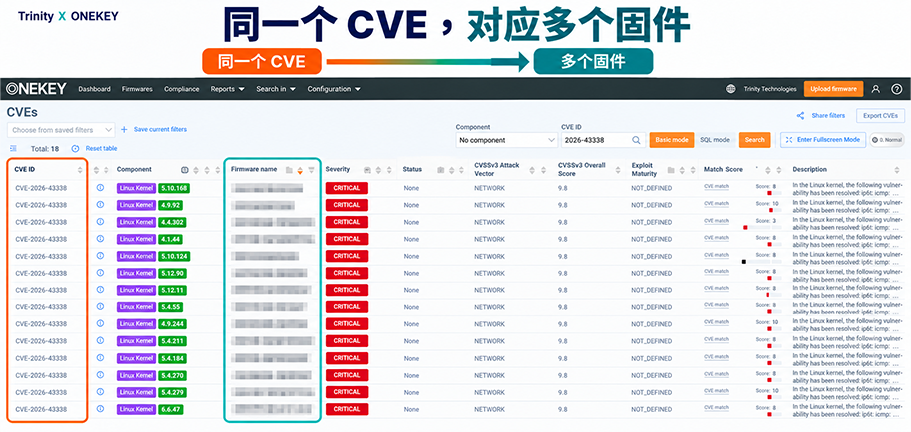Click match score bar on 5.10.124 row
The image size is (911, 432).
[762, 262]
